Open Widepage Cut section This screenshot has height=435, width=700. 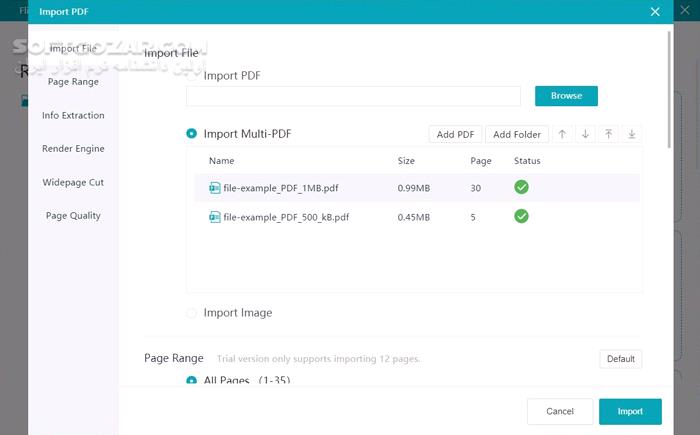[x=73, y=183]
